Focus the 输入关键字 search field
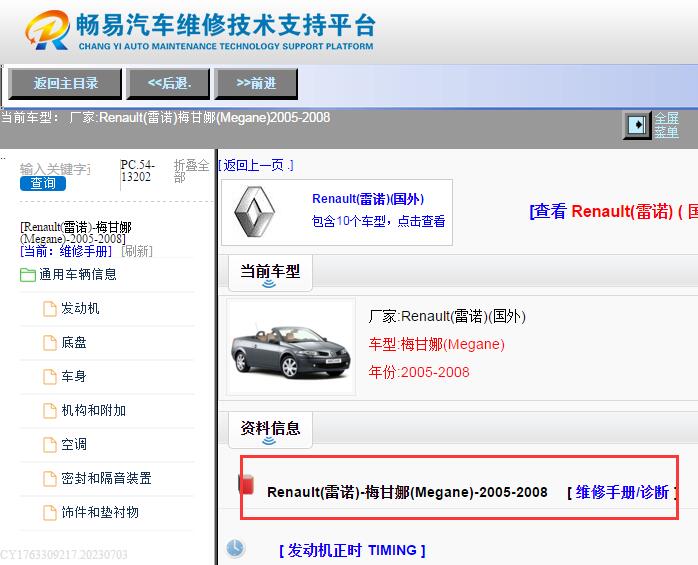698x565 pixels. pos(55,169)
